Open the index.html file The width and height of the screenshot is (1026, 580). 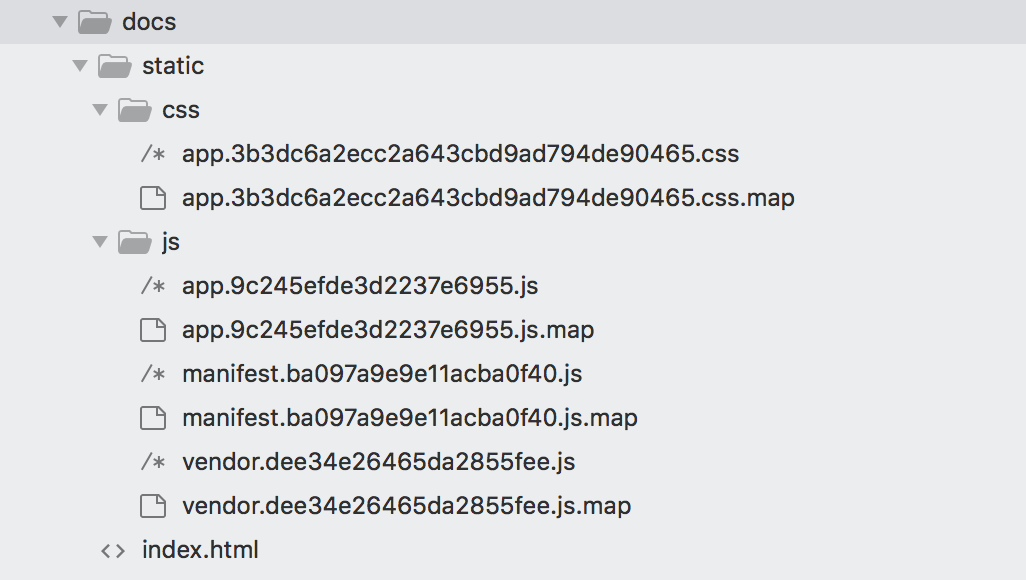[200, 550]
